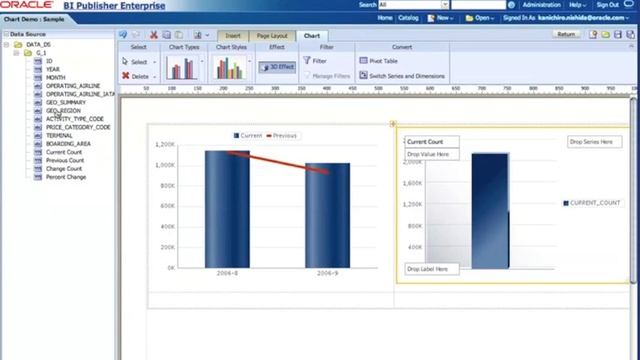
Task: Click the Current legend blue swatch
Action: (236, 136)
